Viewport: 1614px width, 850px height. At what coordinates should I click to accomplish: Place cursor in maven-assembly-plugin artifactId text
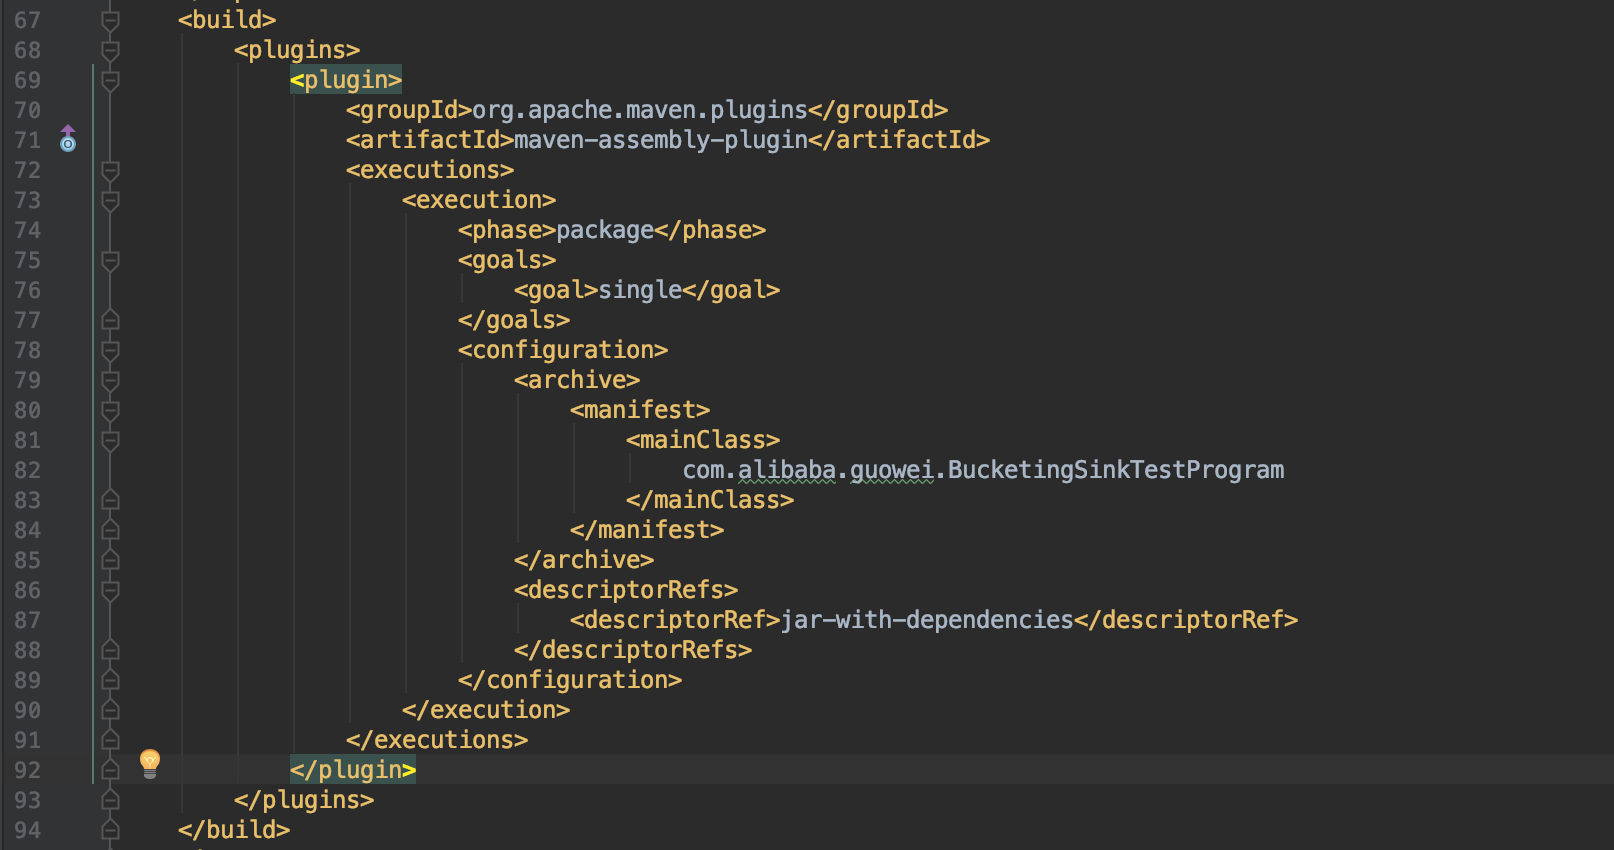[660, 140]
